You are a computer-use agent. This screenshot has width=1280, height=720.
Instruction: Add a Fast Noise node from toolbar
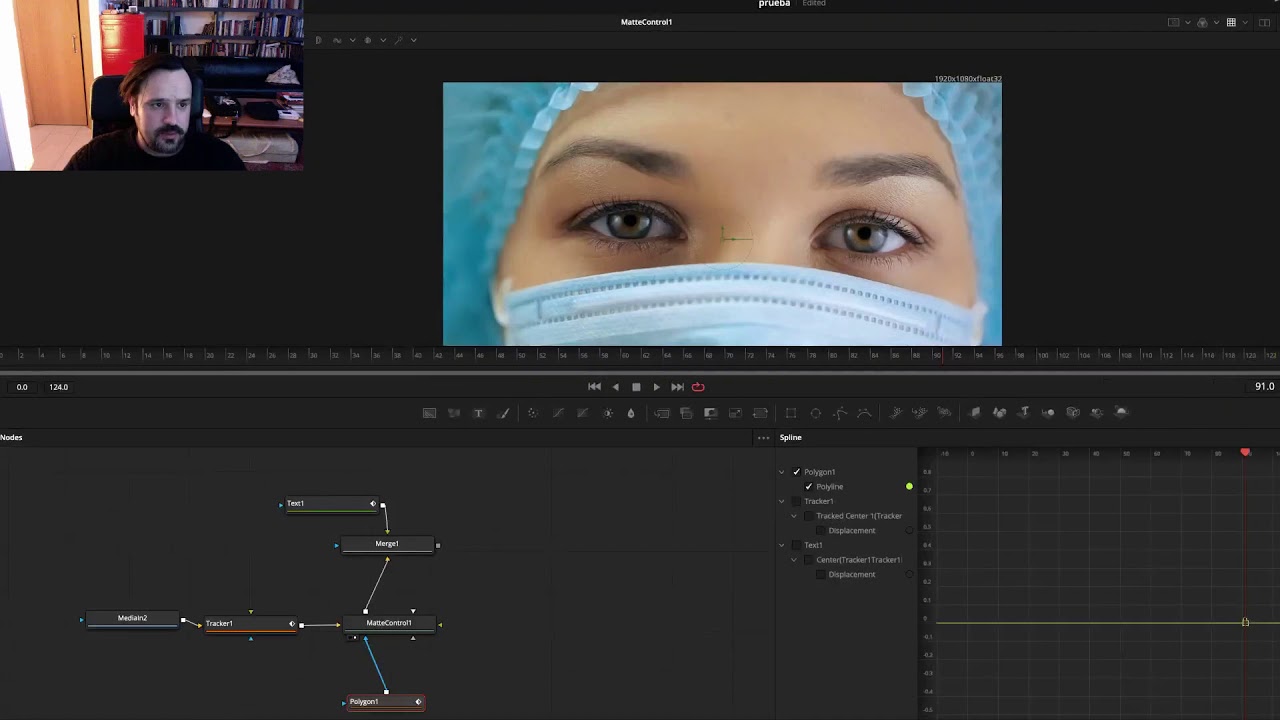pos(453,413)
